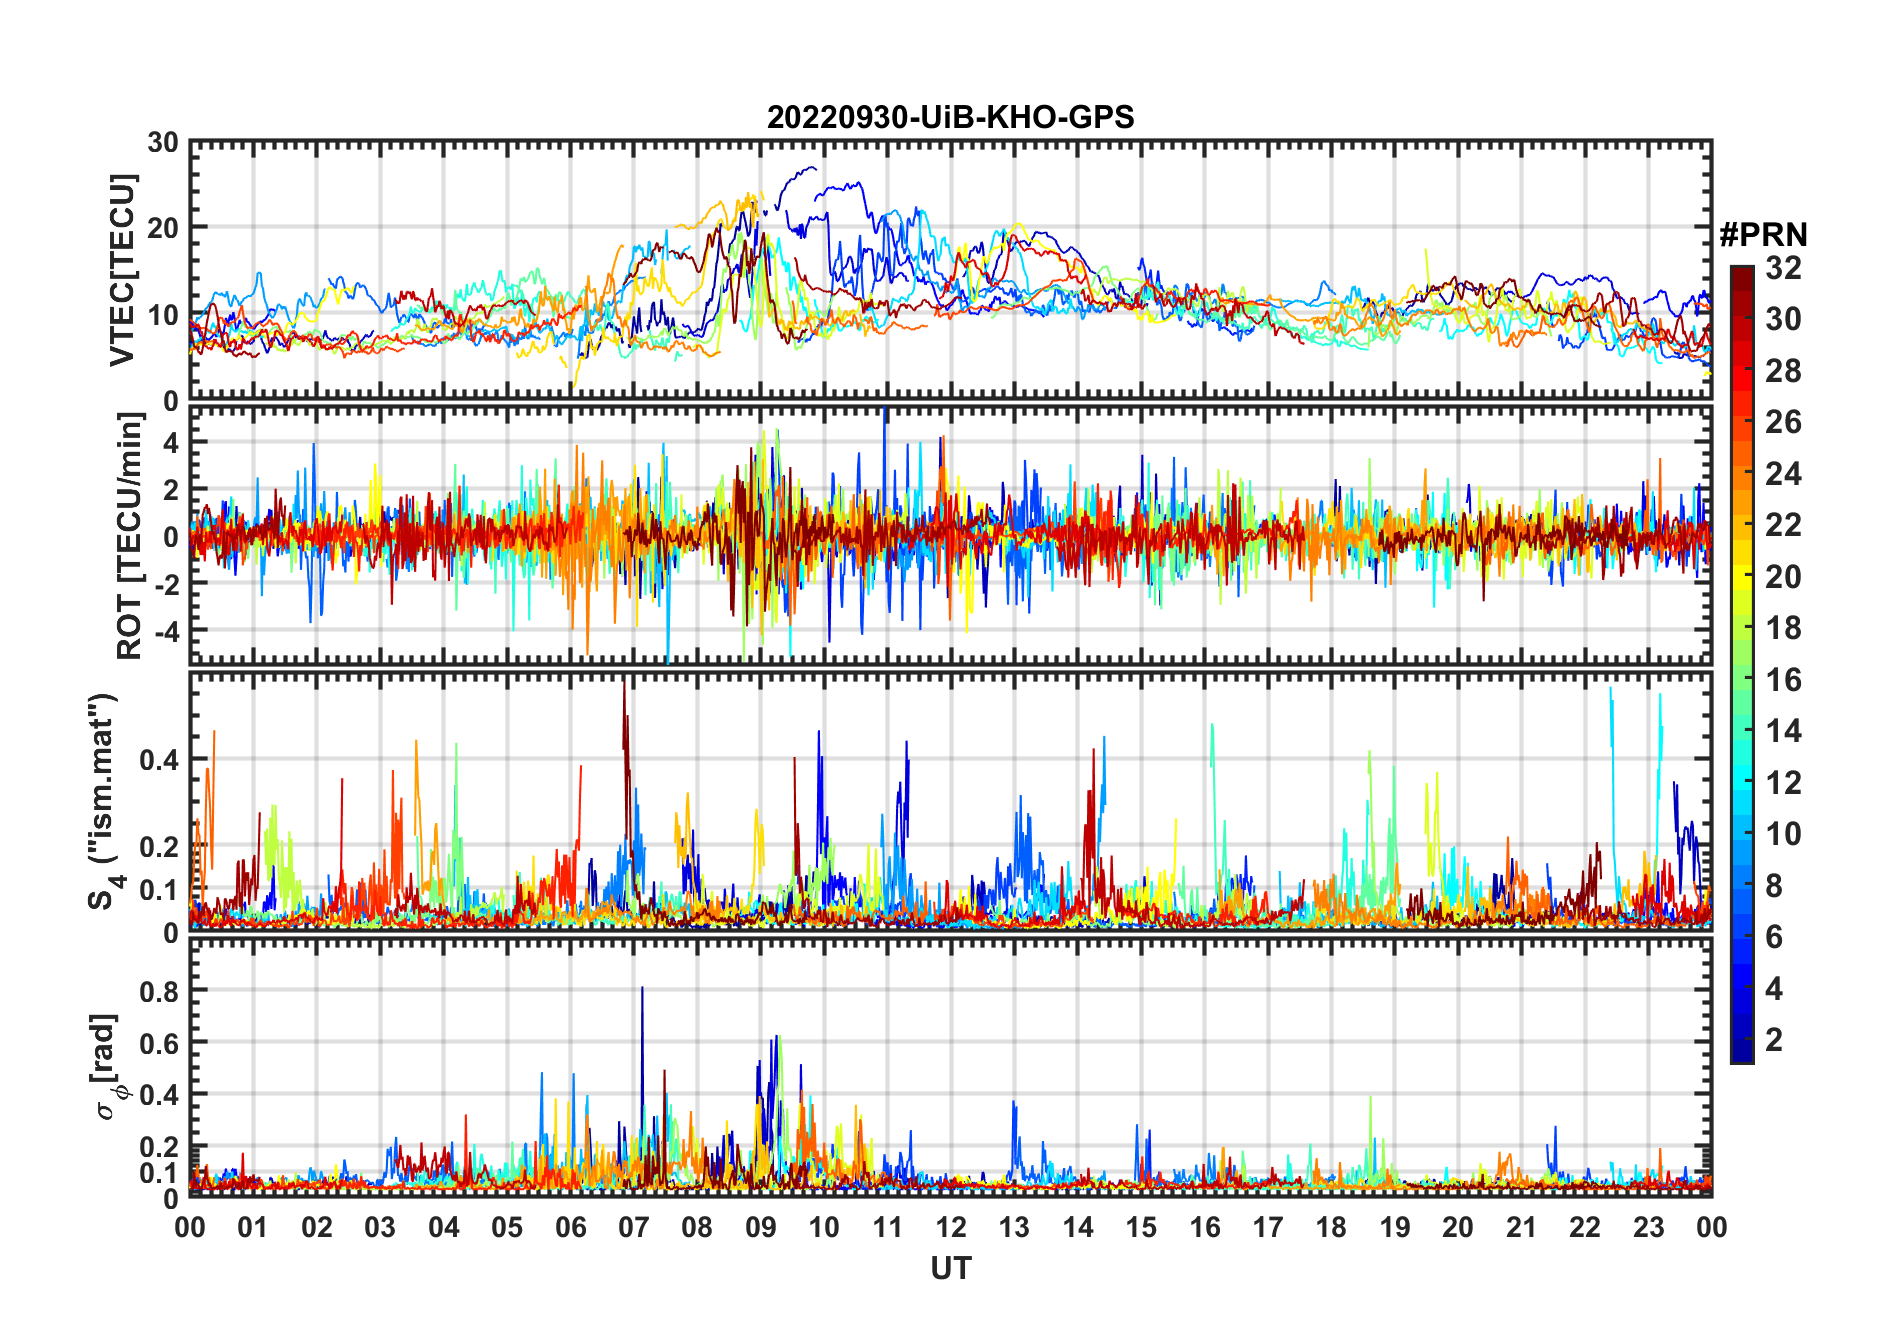1902x1330 pixels.
Task: Click the 22 tick on the PRN colorbar
Action: 1783,525
